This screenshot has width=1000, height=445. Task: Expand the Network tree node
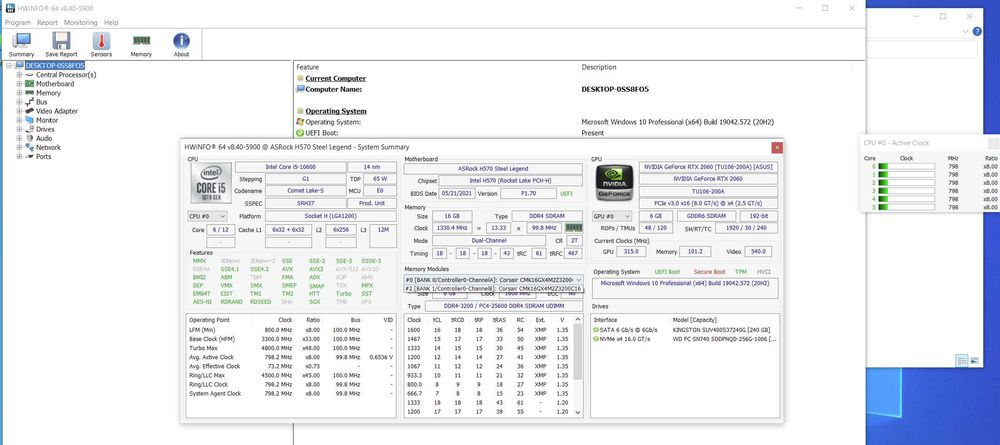coord(19,147)
